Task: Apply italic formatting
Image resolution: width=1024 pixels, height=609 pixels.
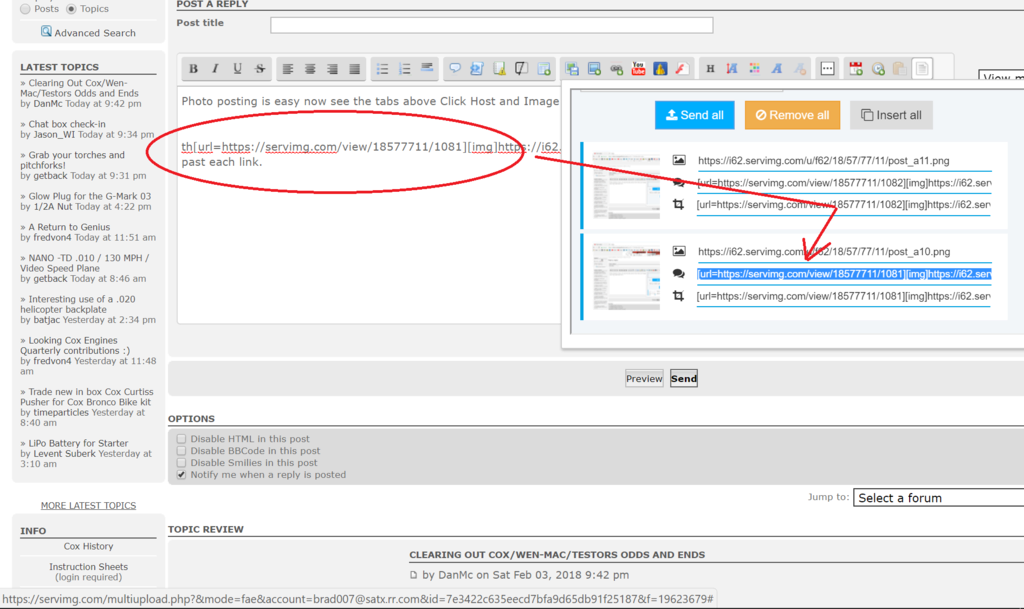Action: 215,69
